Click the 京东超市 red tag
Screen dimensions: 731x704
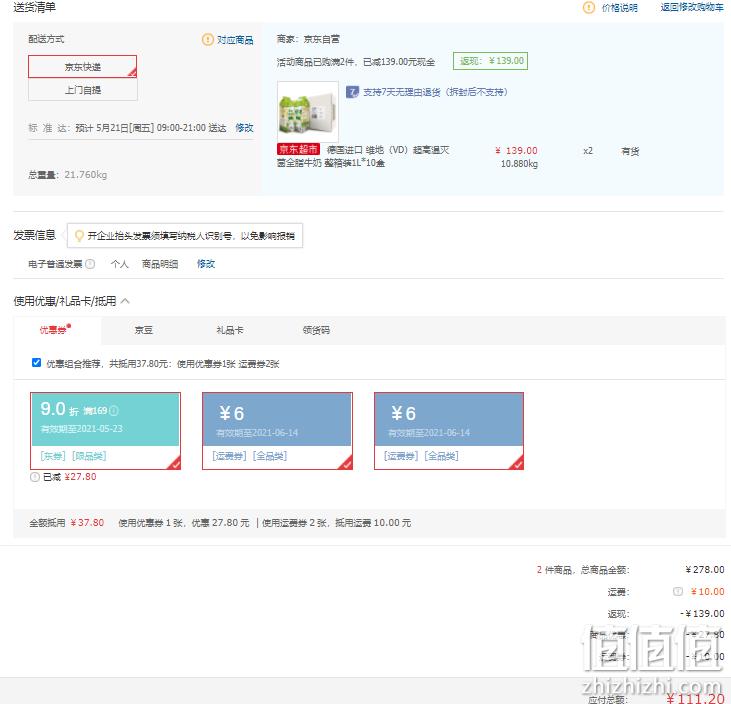tap(298, 149)
